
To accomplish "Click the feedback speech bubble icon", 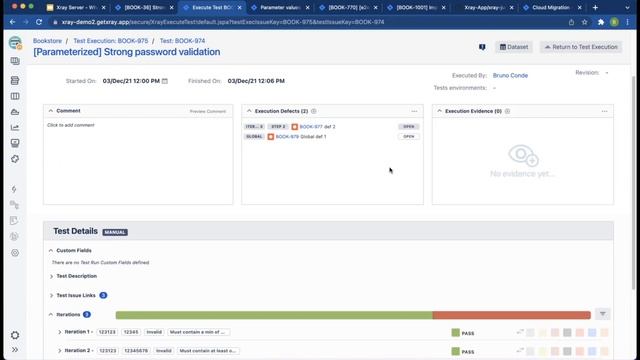I will coord(482,47).
